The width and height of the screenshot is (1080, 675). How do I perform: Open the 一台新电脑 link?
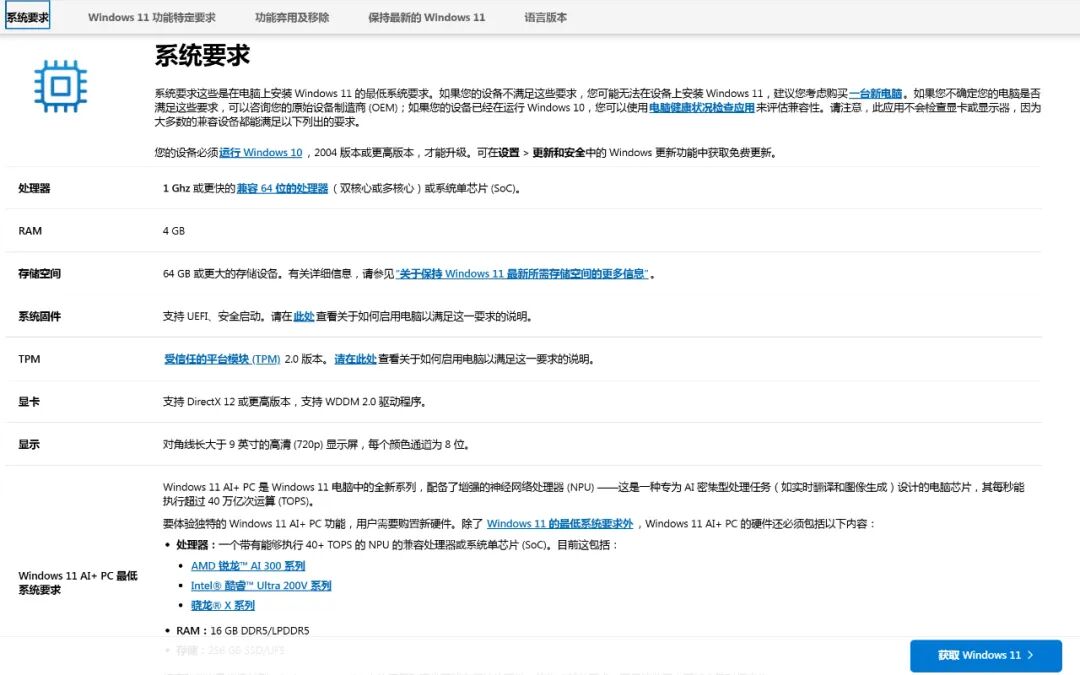point(875,93)
